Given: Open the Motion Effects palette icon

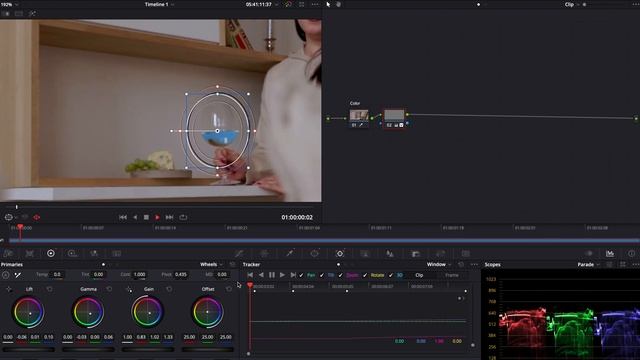Looking at the screenshot, I should (116, 253).
